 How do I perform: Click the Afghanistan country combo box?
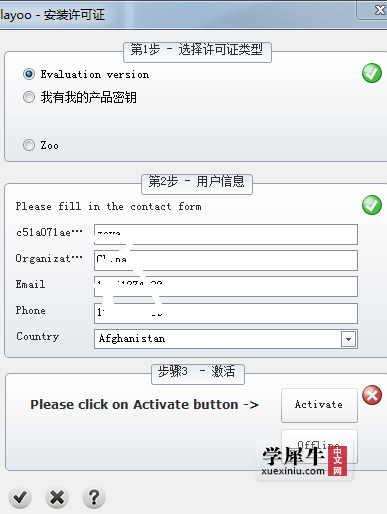coord(226,339)
